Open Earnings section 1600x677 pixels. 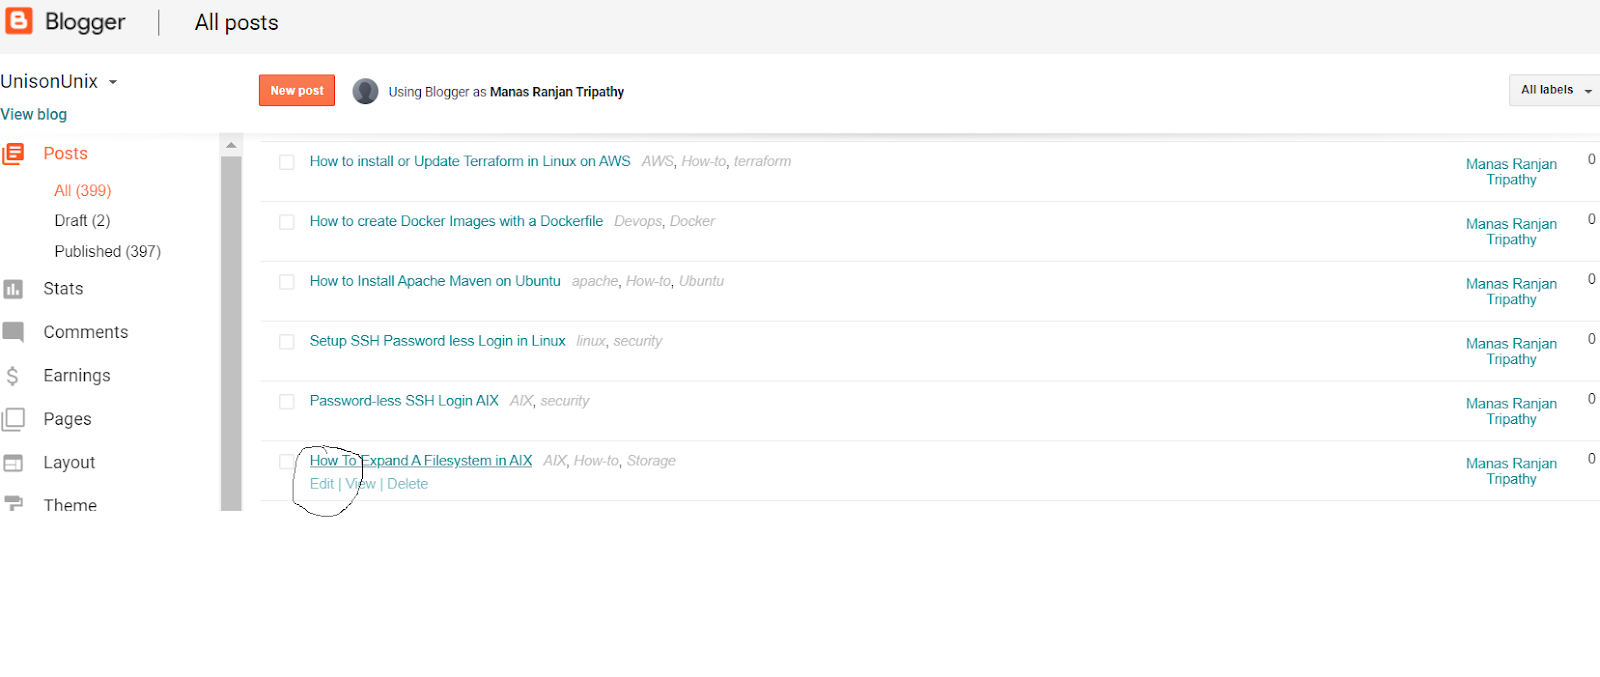pos(77,376)
